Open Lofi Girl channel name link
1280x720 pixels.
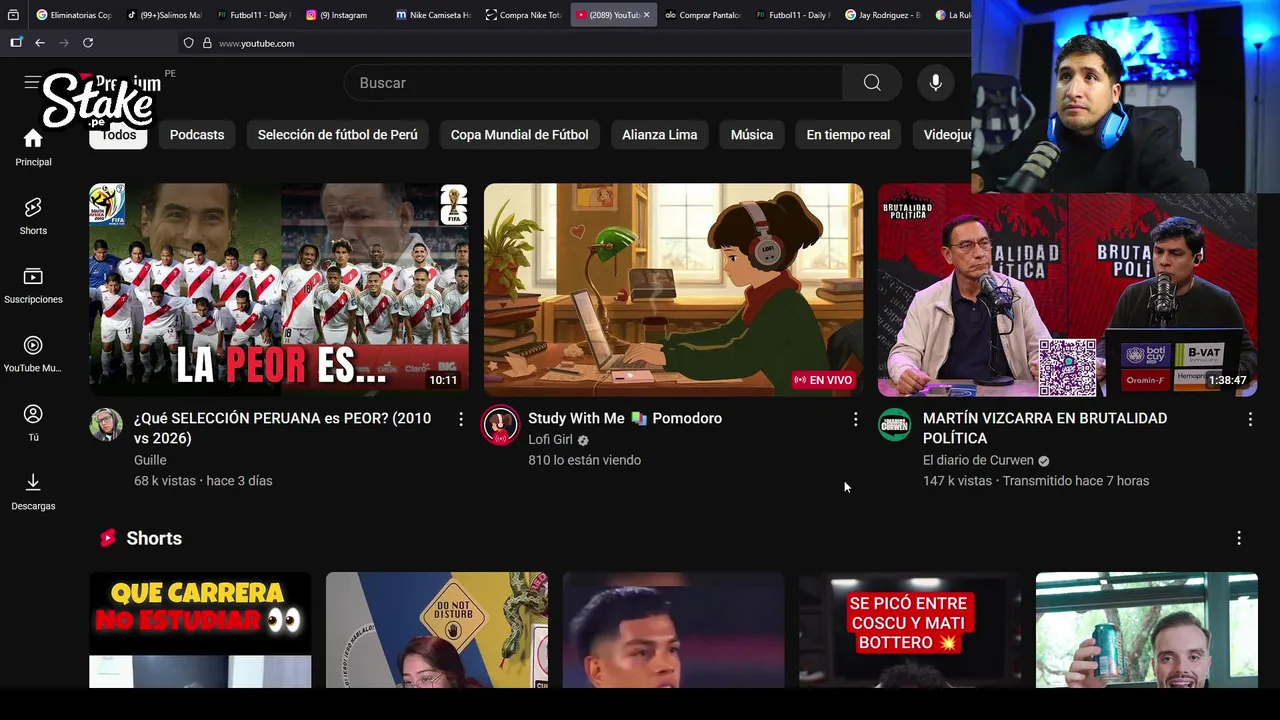(x=550, y=440)
